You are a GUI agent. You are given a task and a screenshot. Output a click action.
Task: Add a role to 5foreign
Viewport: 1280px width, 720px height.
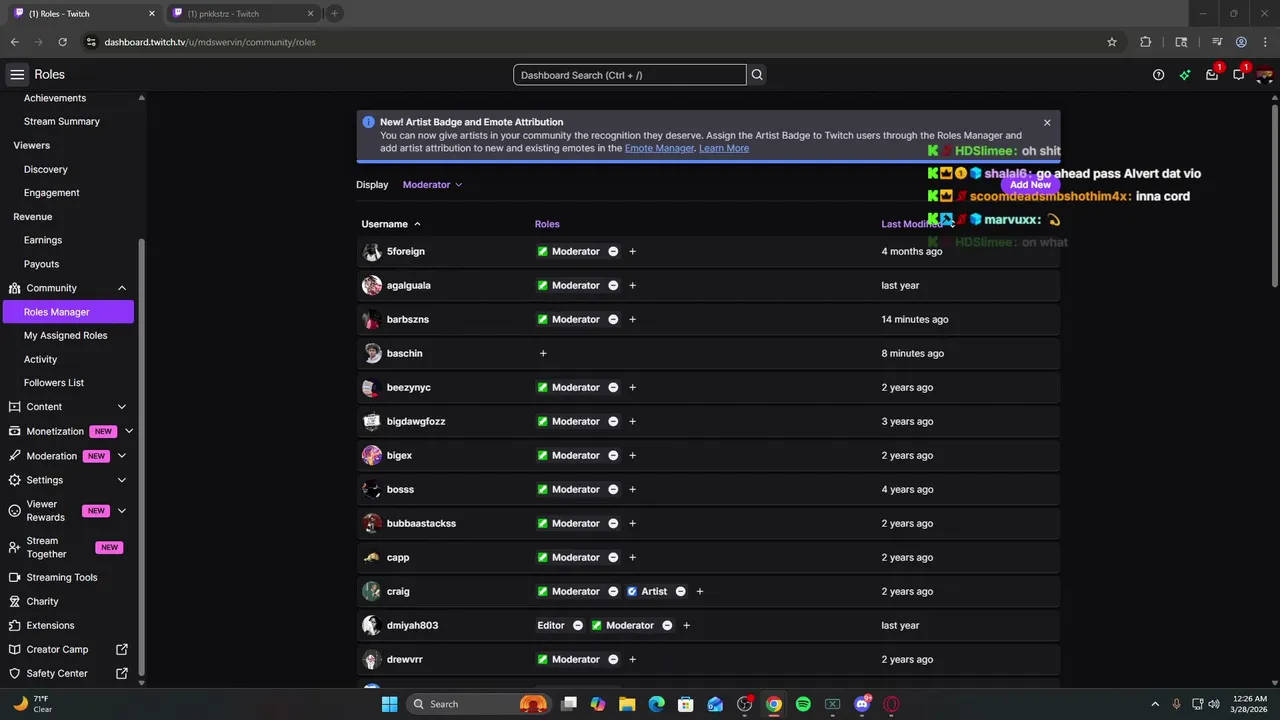632,252
